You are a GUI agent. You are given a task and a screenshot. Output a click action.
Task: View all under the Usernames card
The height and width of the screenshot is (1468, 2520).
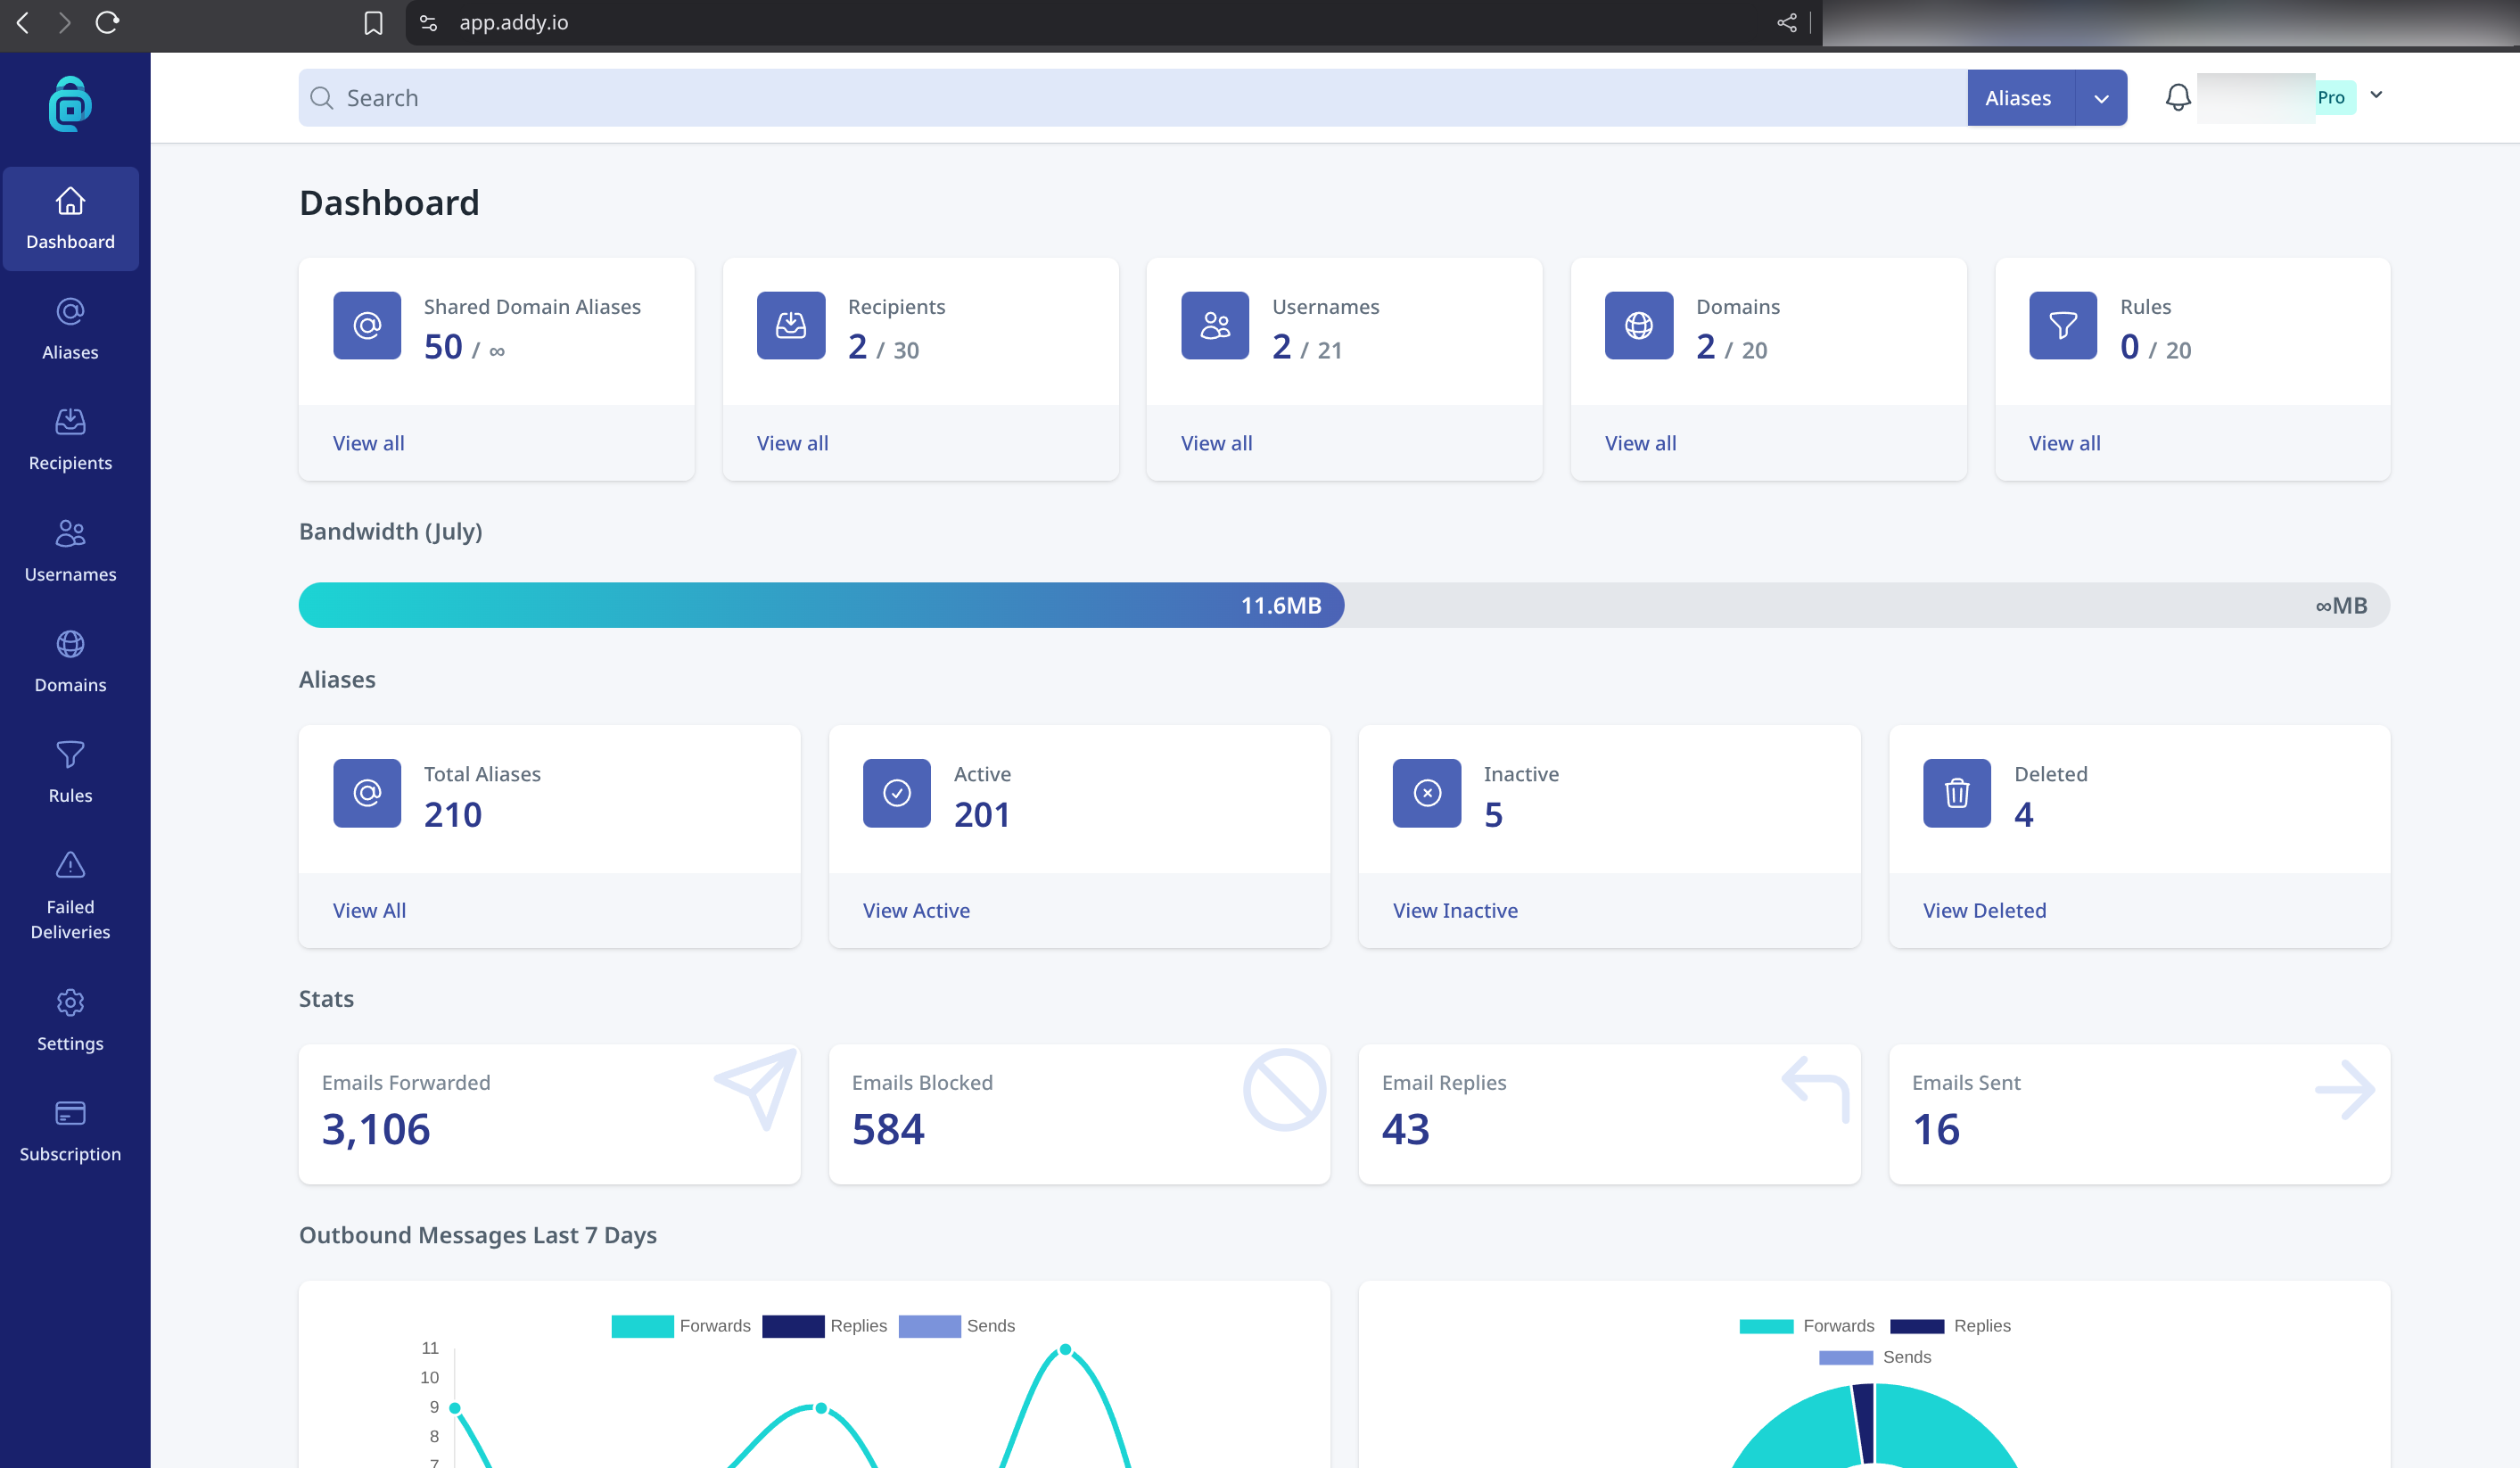click(x=1216, y=443)
